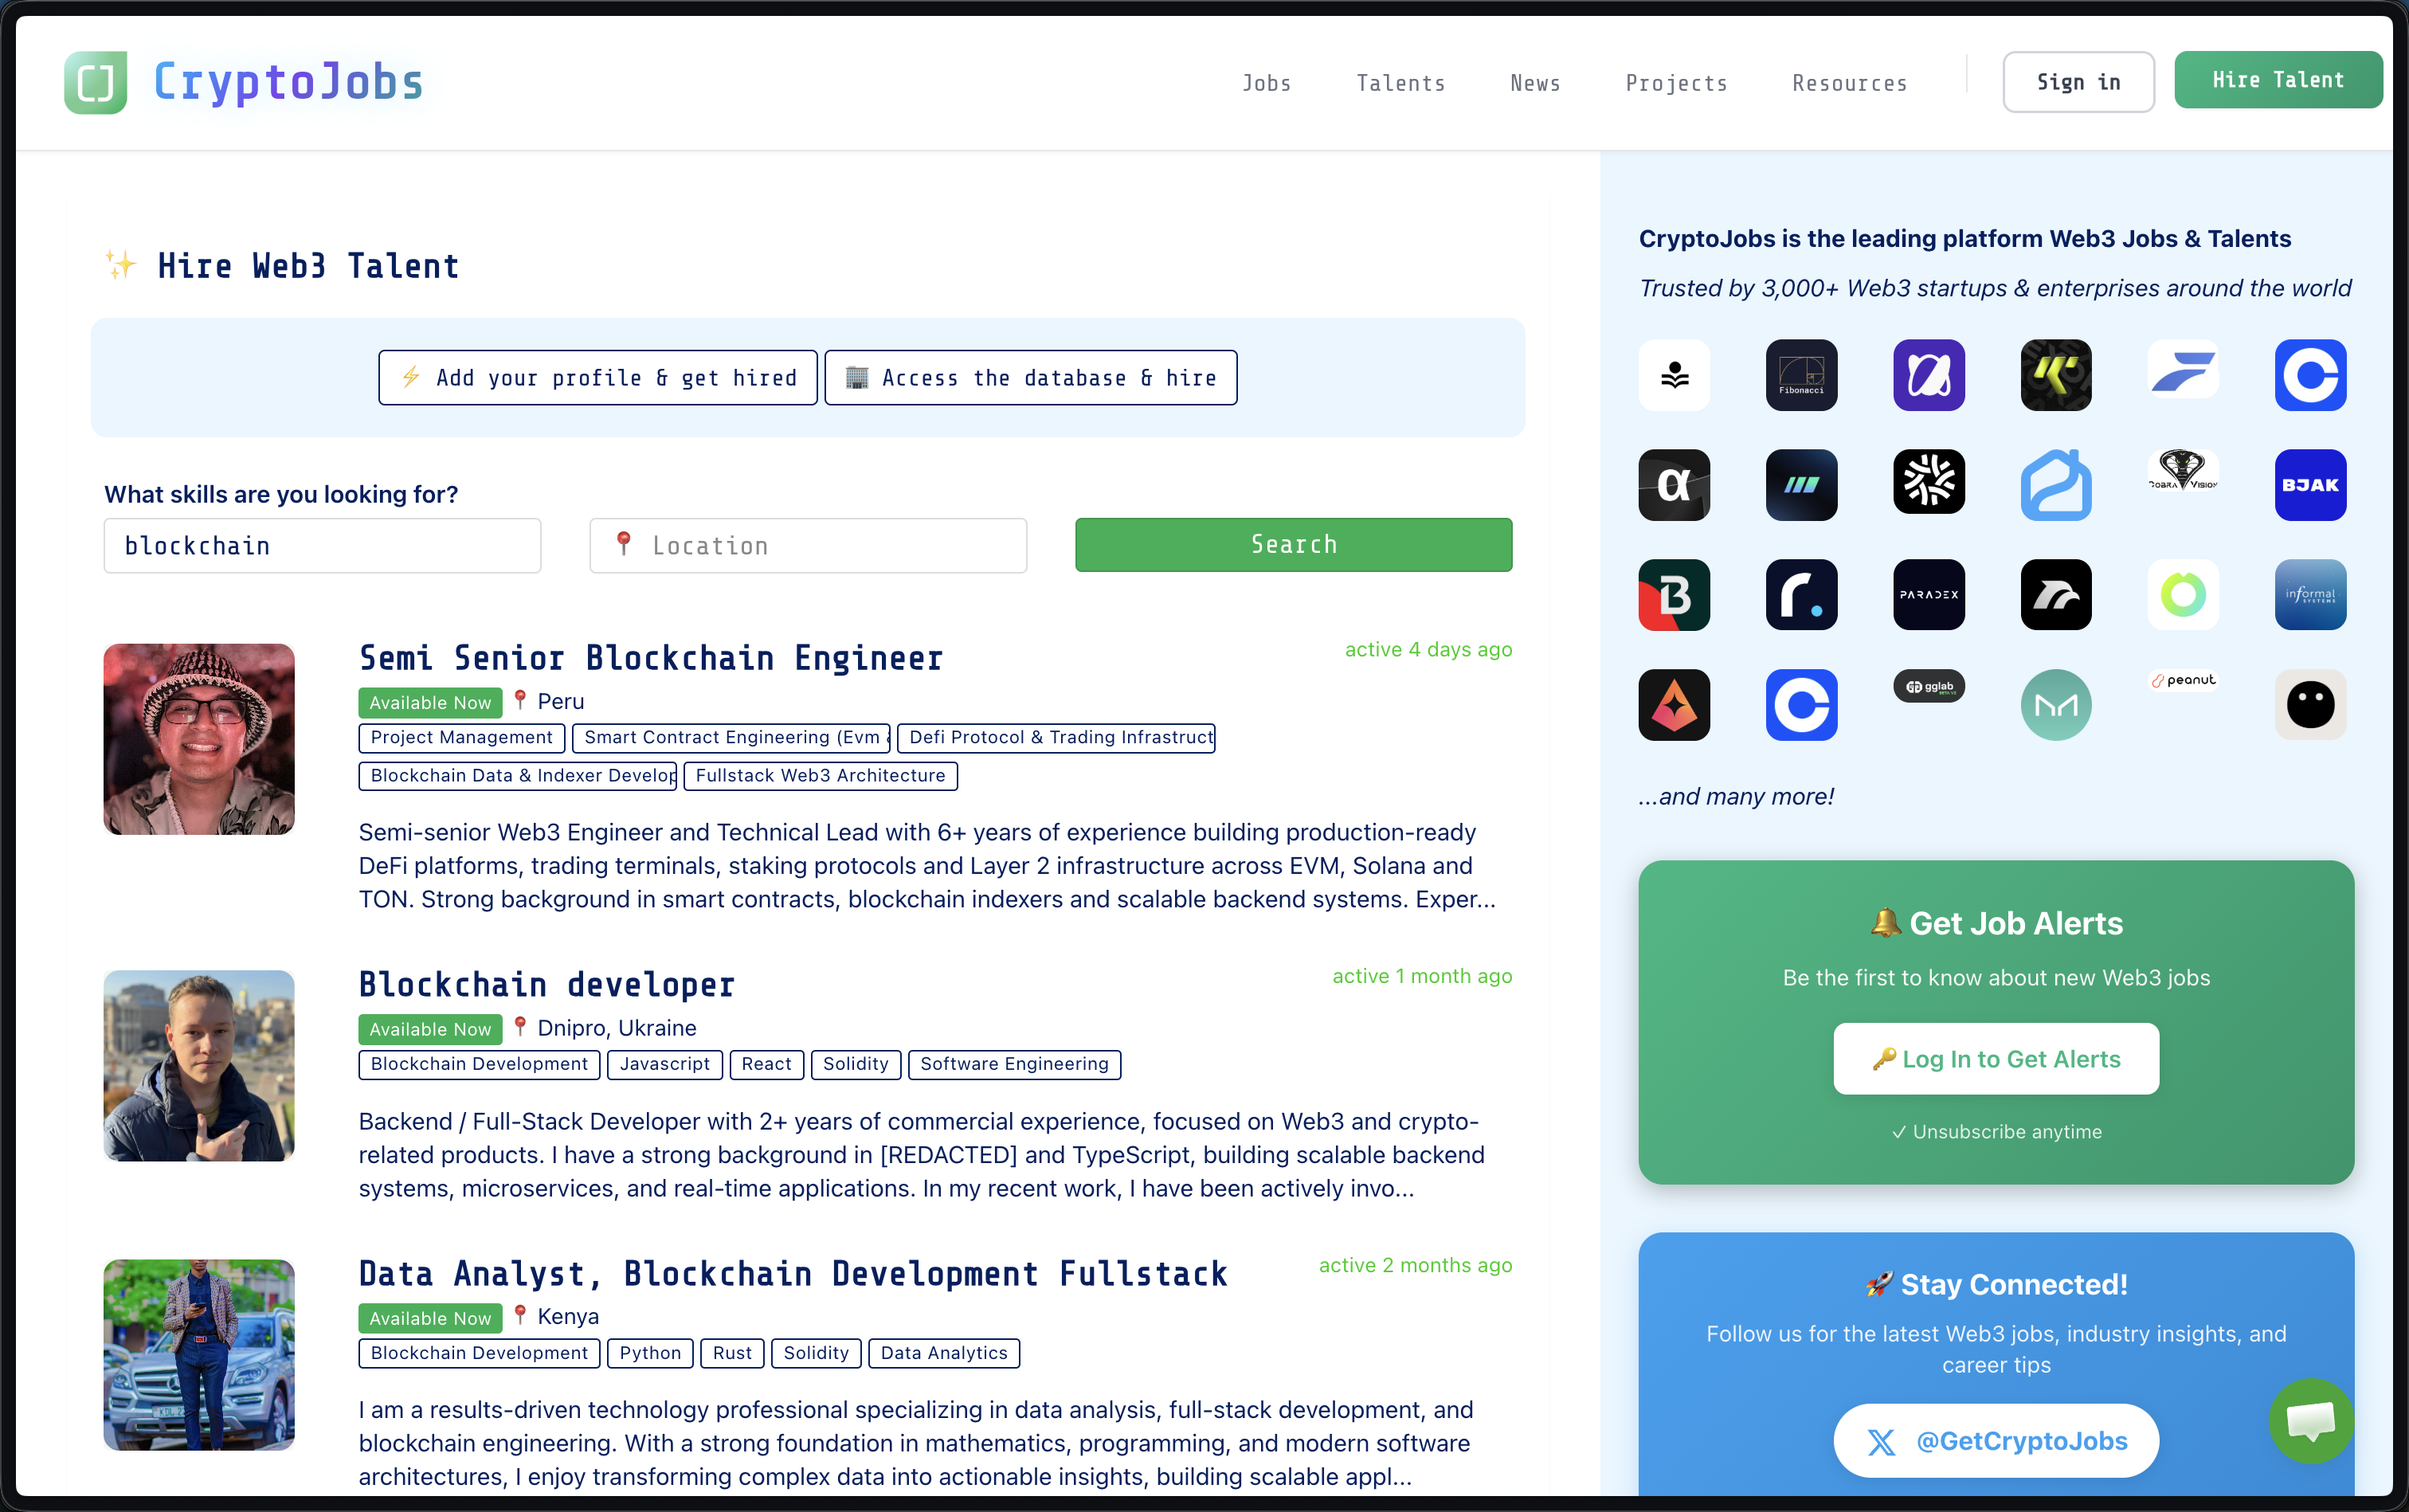
Task: Click the Kenya analyst's profile photo
Action: pos(199,1355)
